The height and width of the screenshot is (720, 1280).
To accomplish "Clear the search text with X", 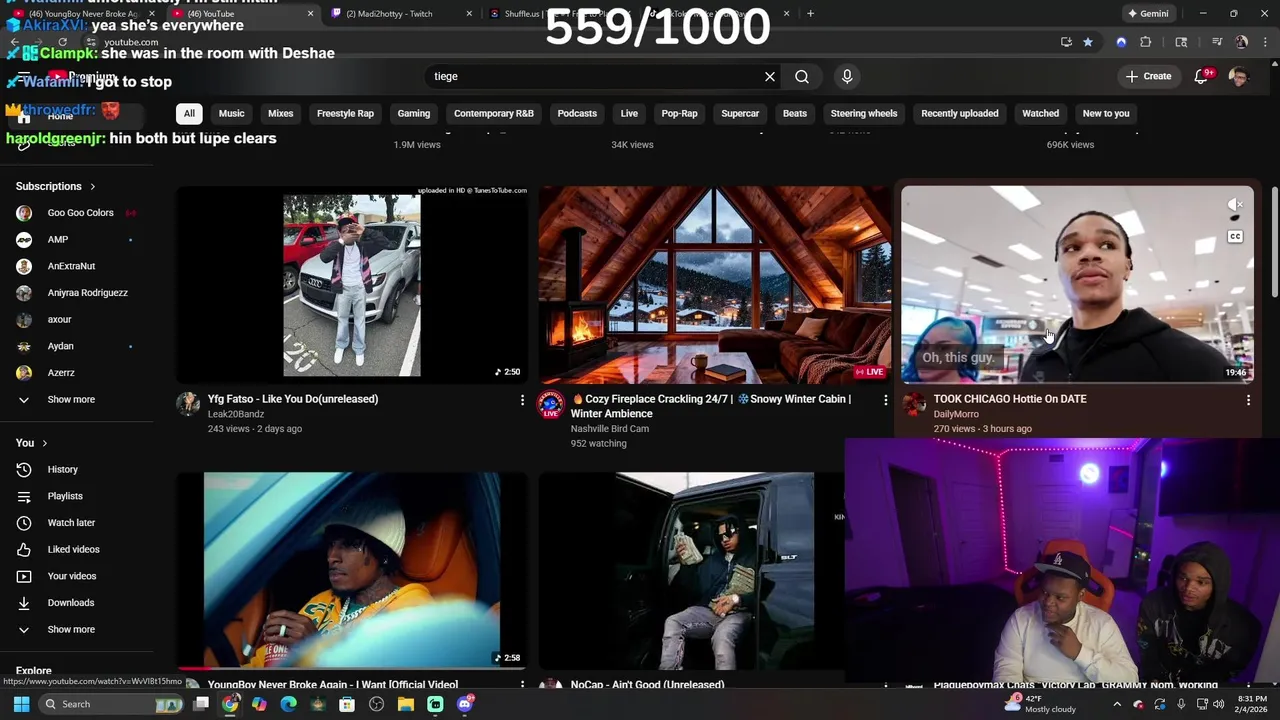I will click(x=770, y=76).
